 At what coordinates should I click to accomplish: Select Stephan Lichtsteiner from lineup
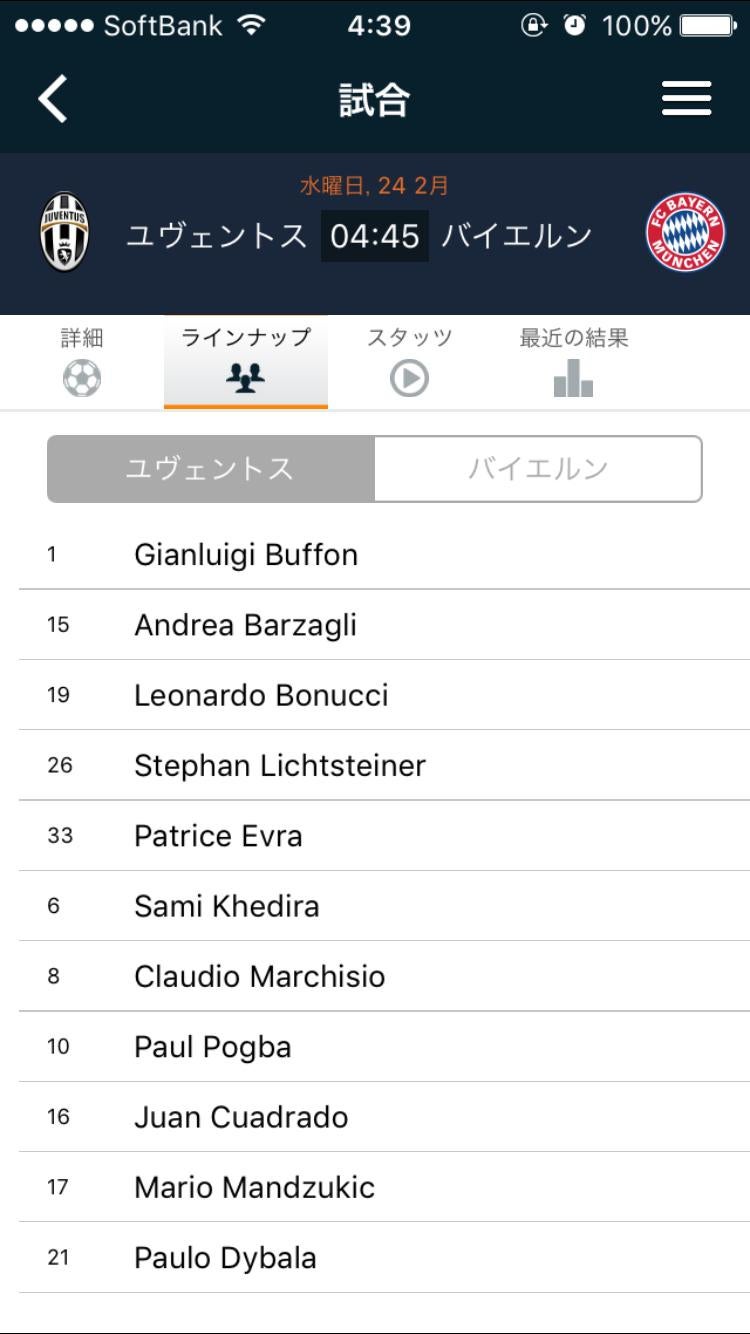(280, 766)
